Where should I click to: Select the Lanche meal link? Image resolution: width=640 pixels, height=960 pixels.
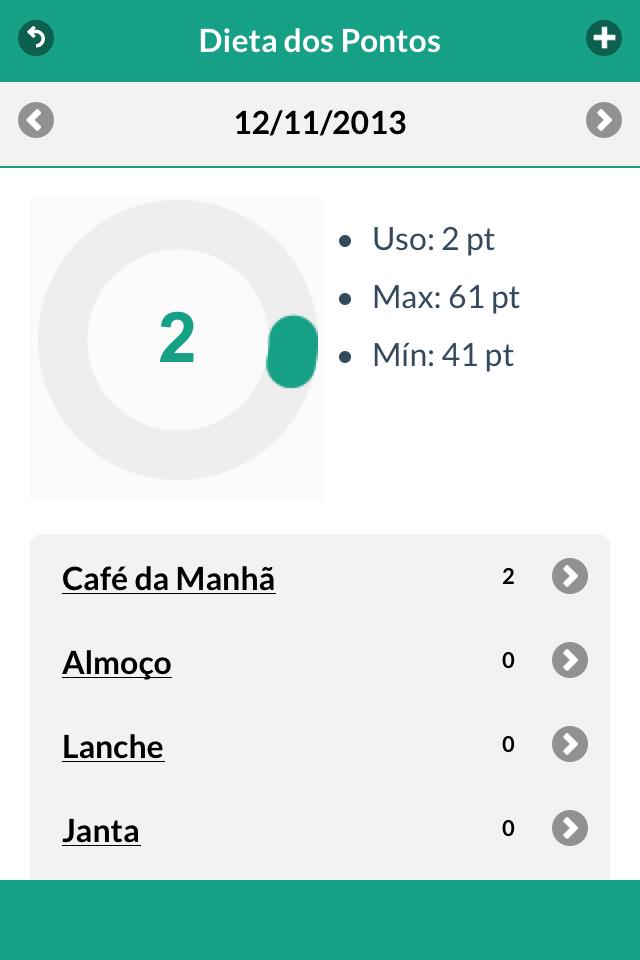click(x=112, y=747)
